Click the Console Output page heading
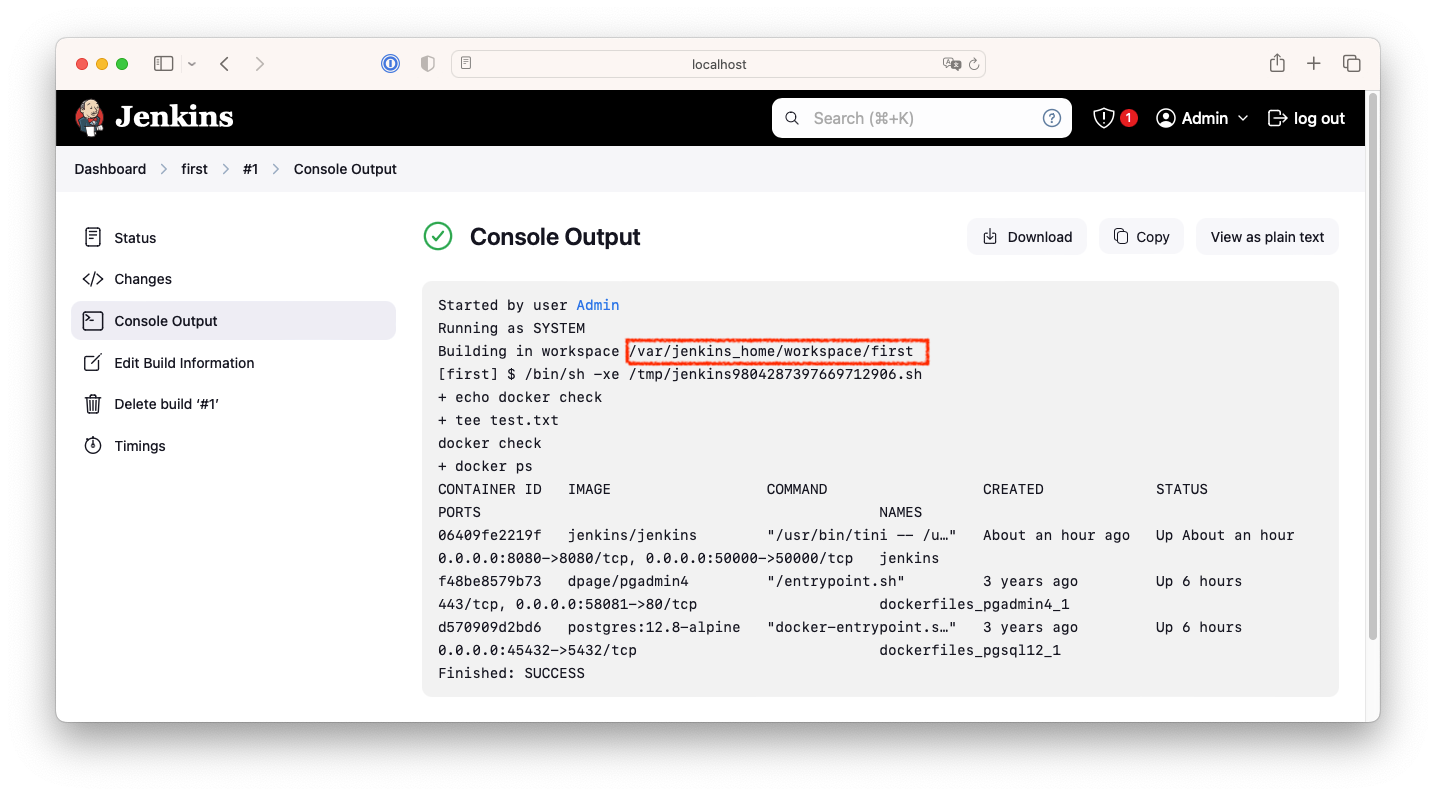1436x796 pixels. tap(555, 237)
